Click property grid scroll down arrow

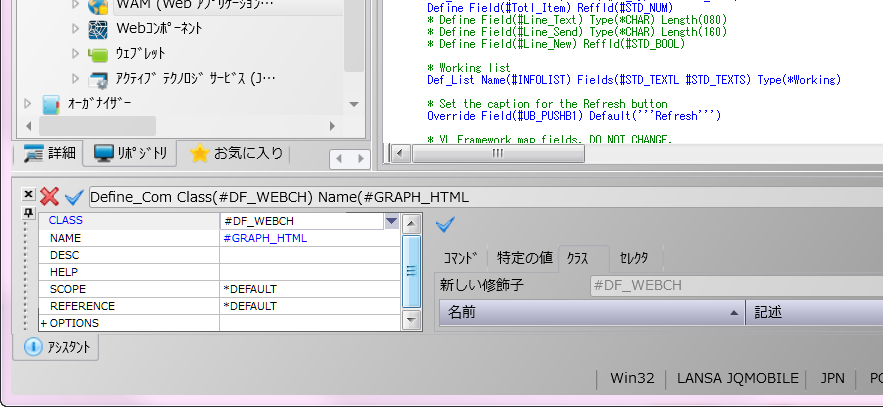point(412,320)
